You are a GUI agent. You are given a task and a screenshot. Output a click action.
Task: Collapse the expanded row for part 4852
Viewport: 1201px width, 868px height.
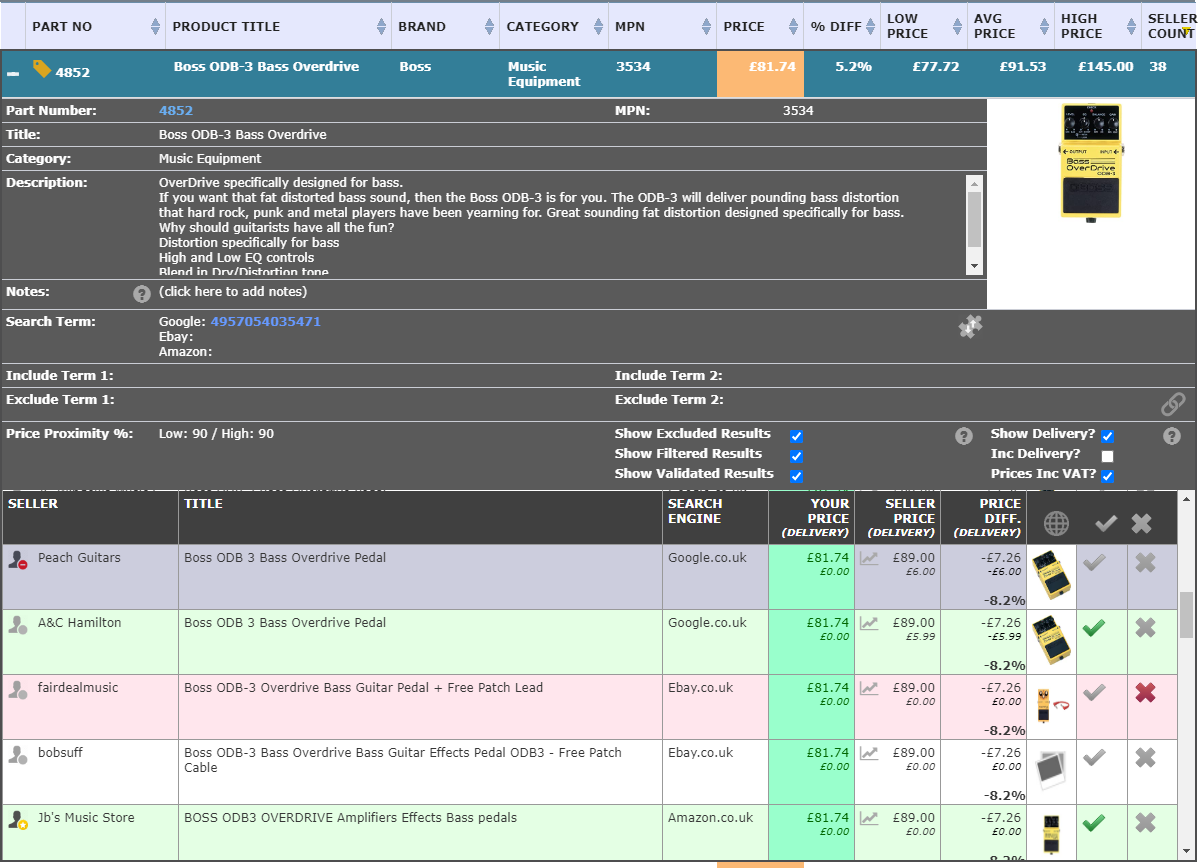pos(13,73)
